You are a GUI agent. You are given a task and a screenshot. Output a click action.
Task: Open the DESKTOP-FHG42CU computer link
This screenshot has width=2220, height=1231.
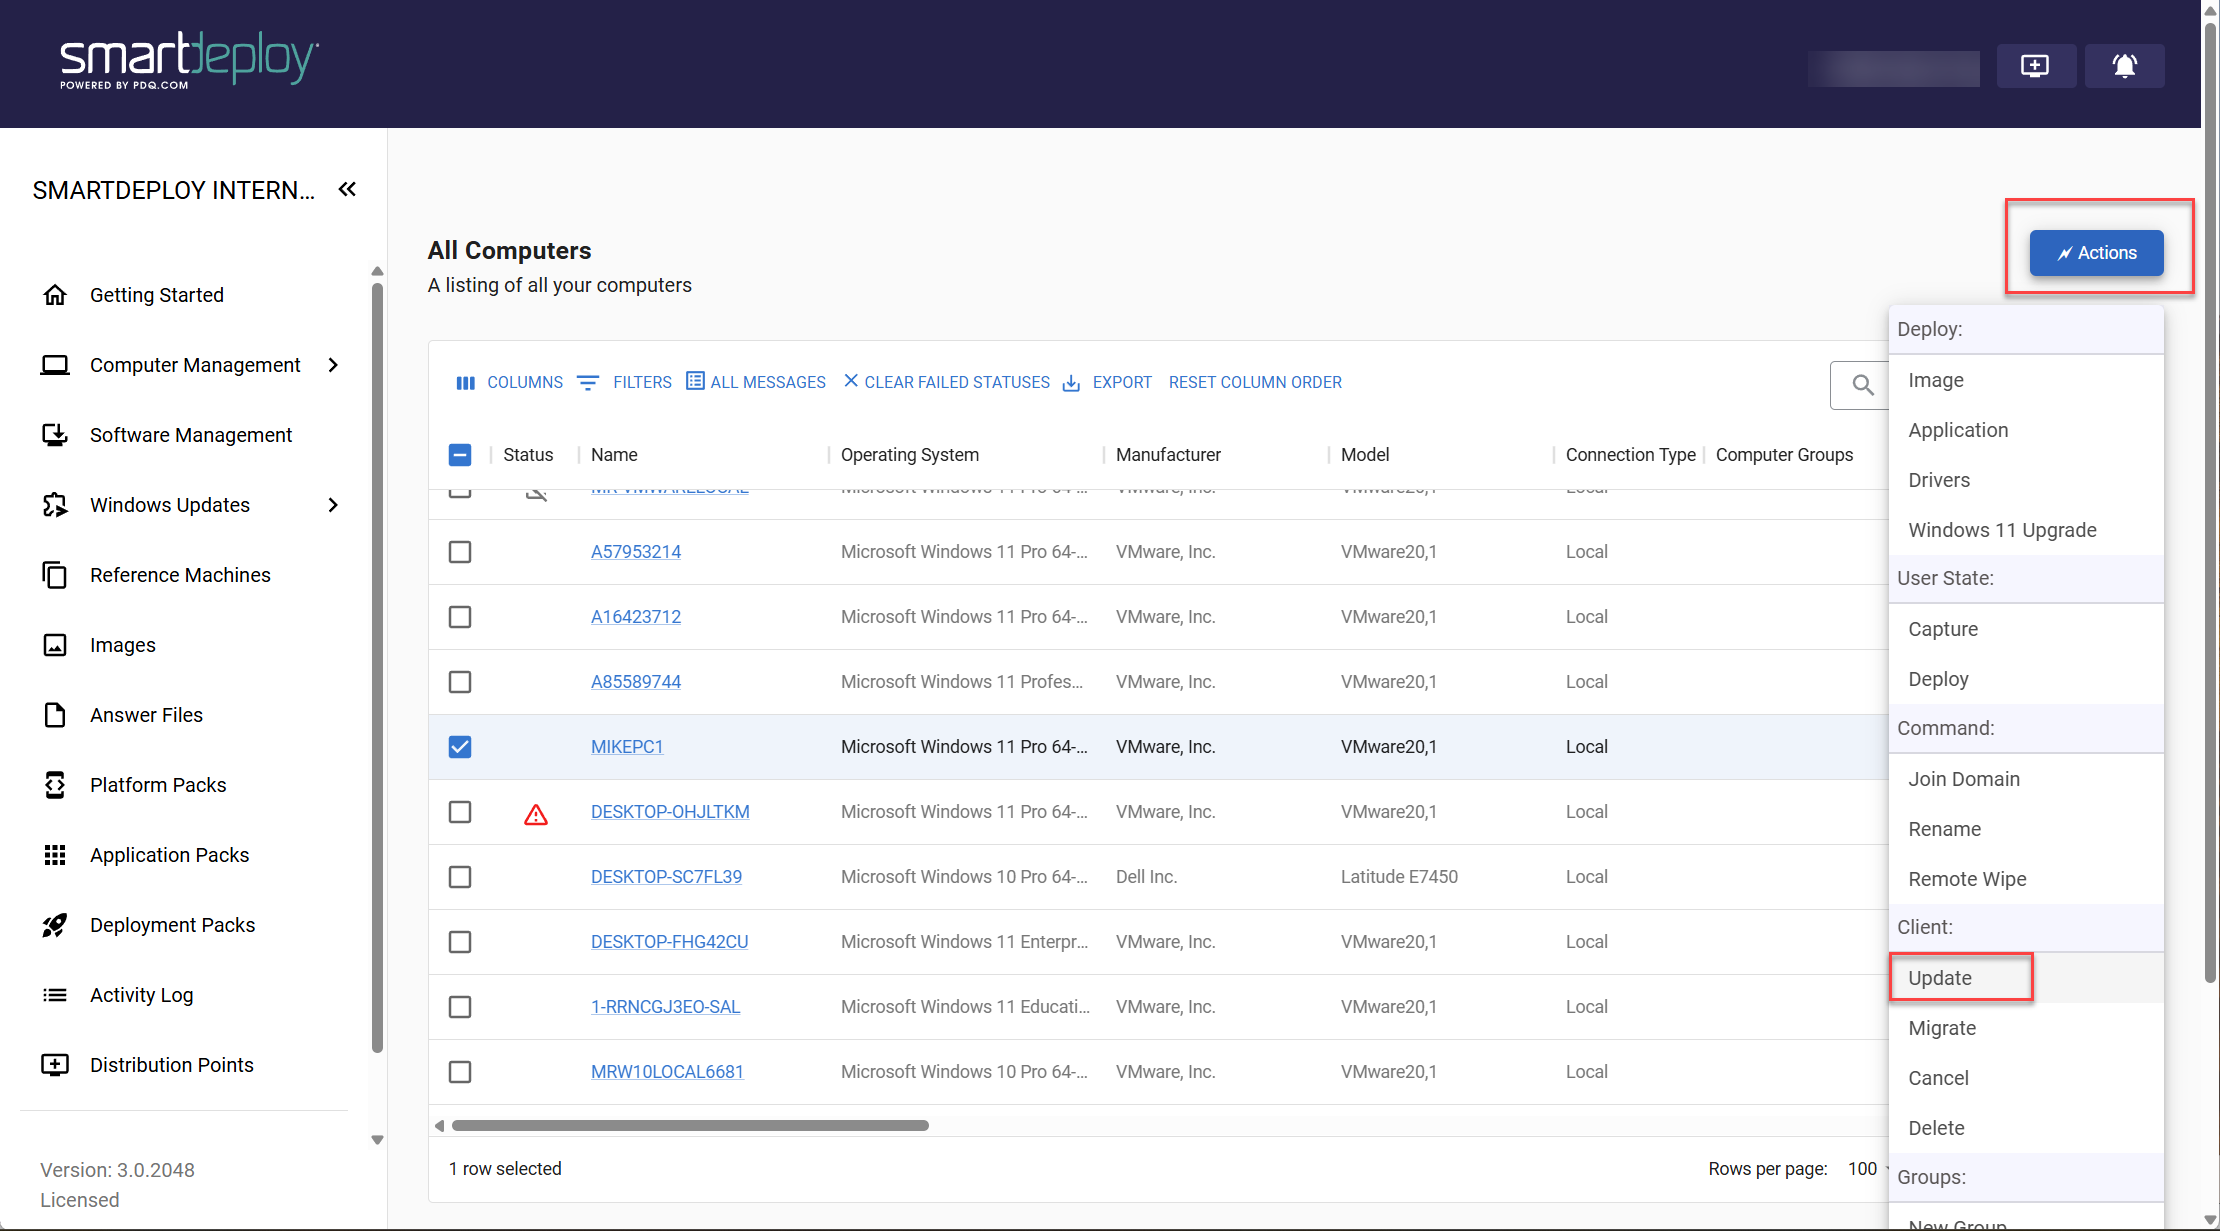pyautogui.click(x=669, y=942)
